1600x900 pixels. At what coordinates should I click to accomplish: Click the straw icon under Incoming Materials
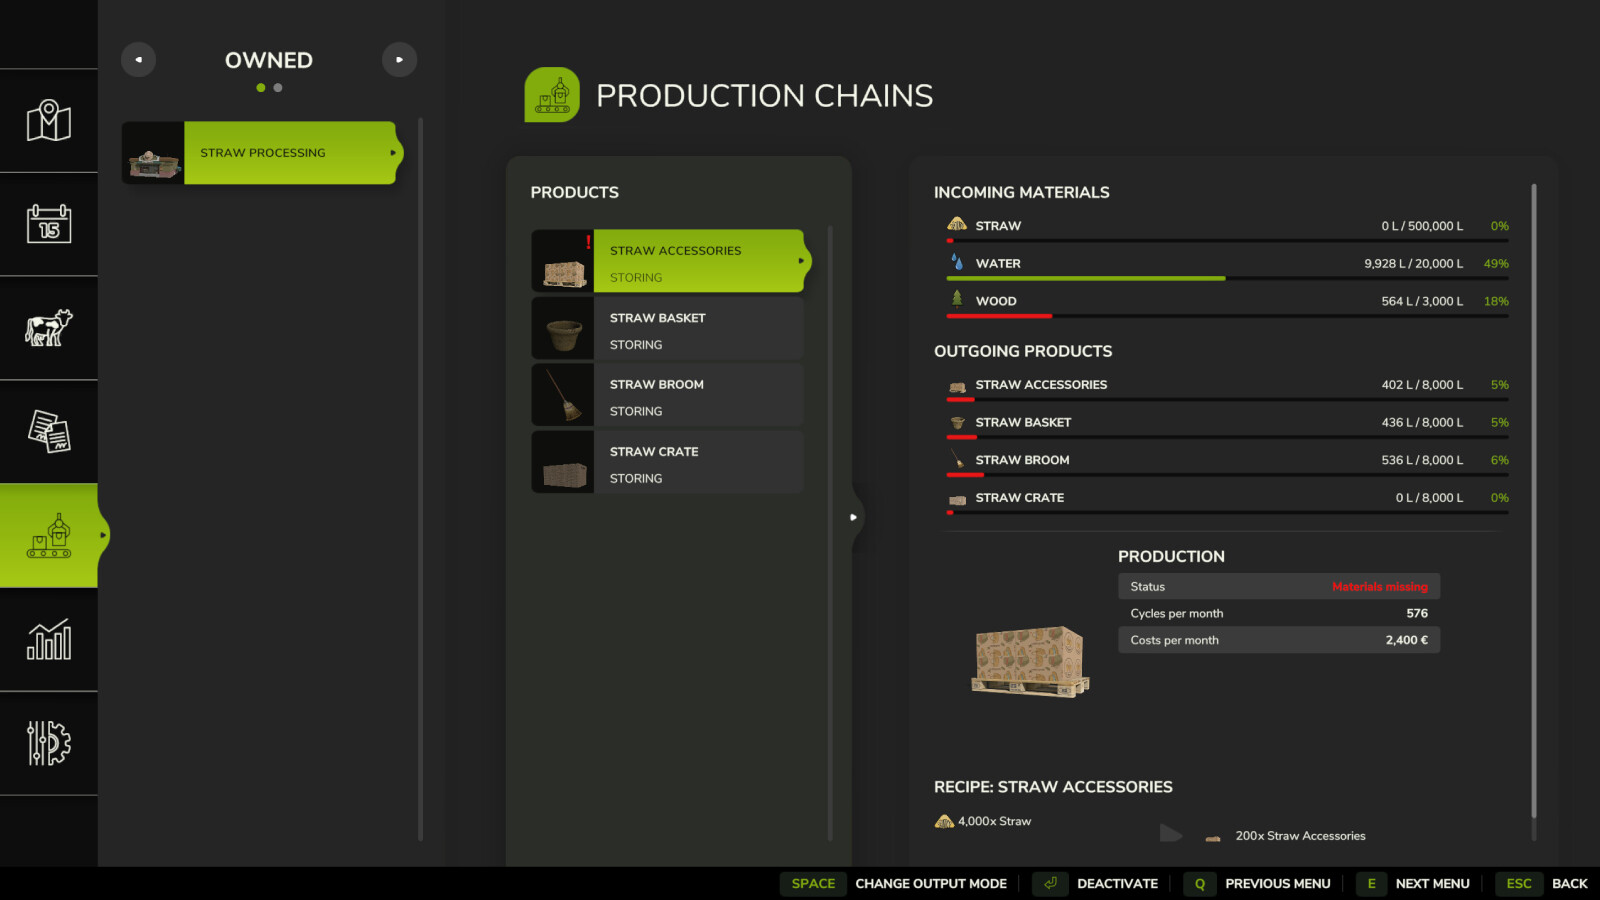(x=955, y=225)
